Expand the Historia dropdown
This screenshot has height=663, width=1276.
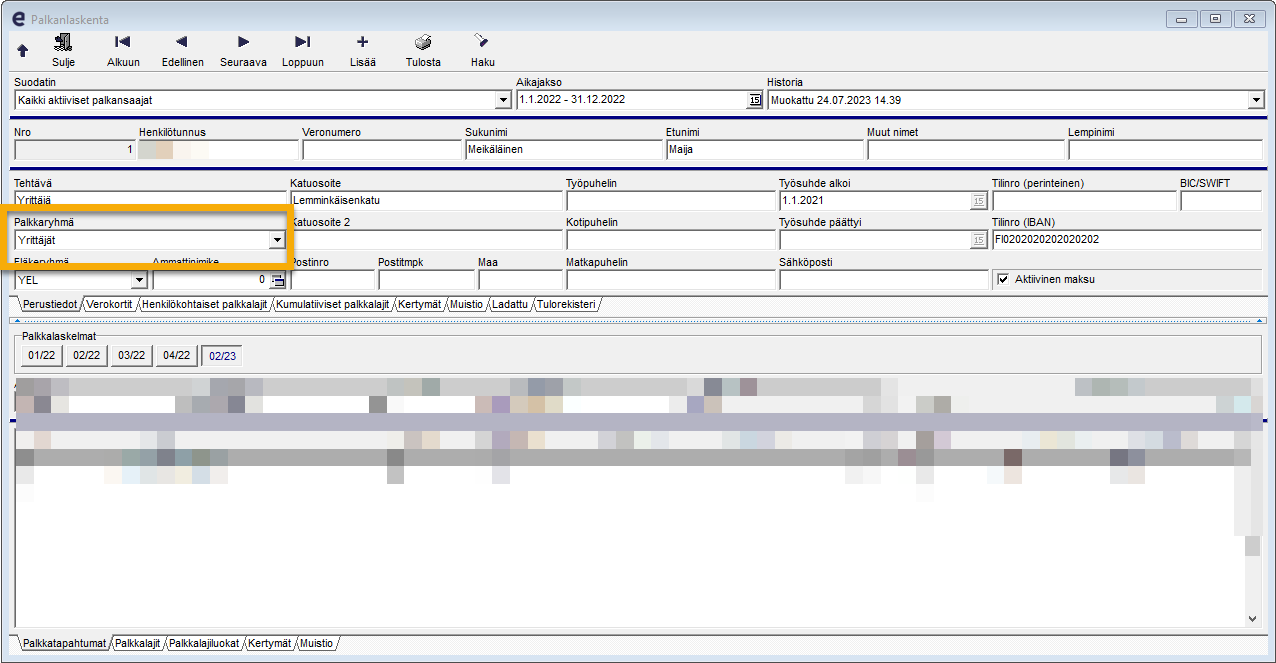(1256, 100)
